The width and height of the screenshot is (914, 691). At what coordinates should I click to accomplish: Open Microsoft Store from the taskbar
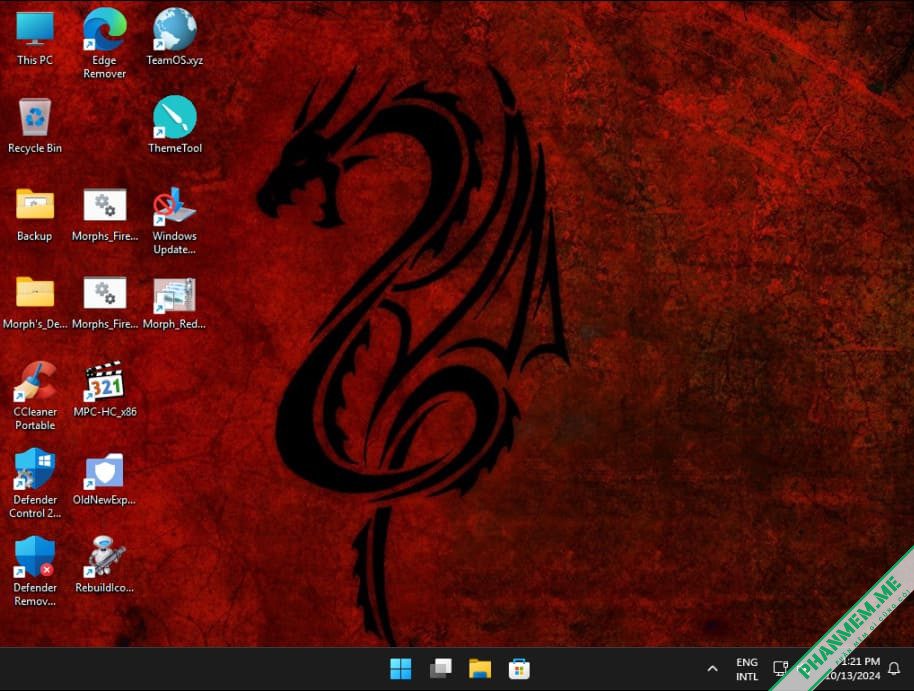coord(519,669)
